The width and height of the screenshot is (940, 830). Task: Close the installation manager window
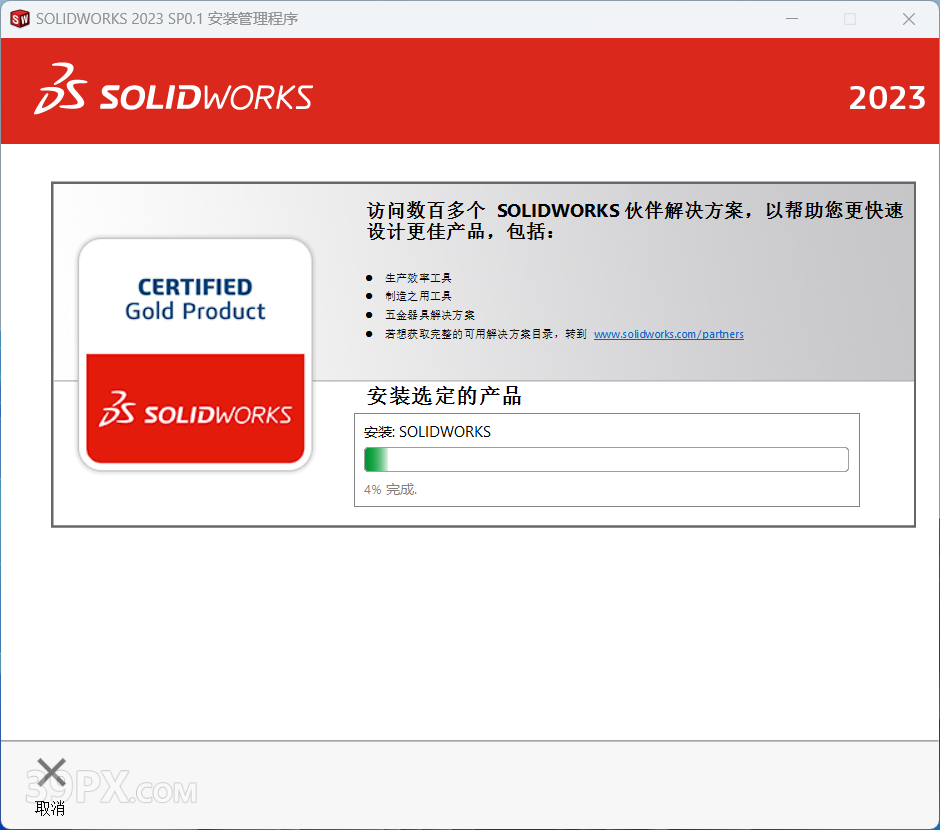(x=908, y=19)
